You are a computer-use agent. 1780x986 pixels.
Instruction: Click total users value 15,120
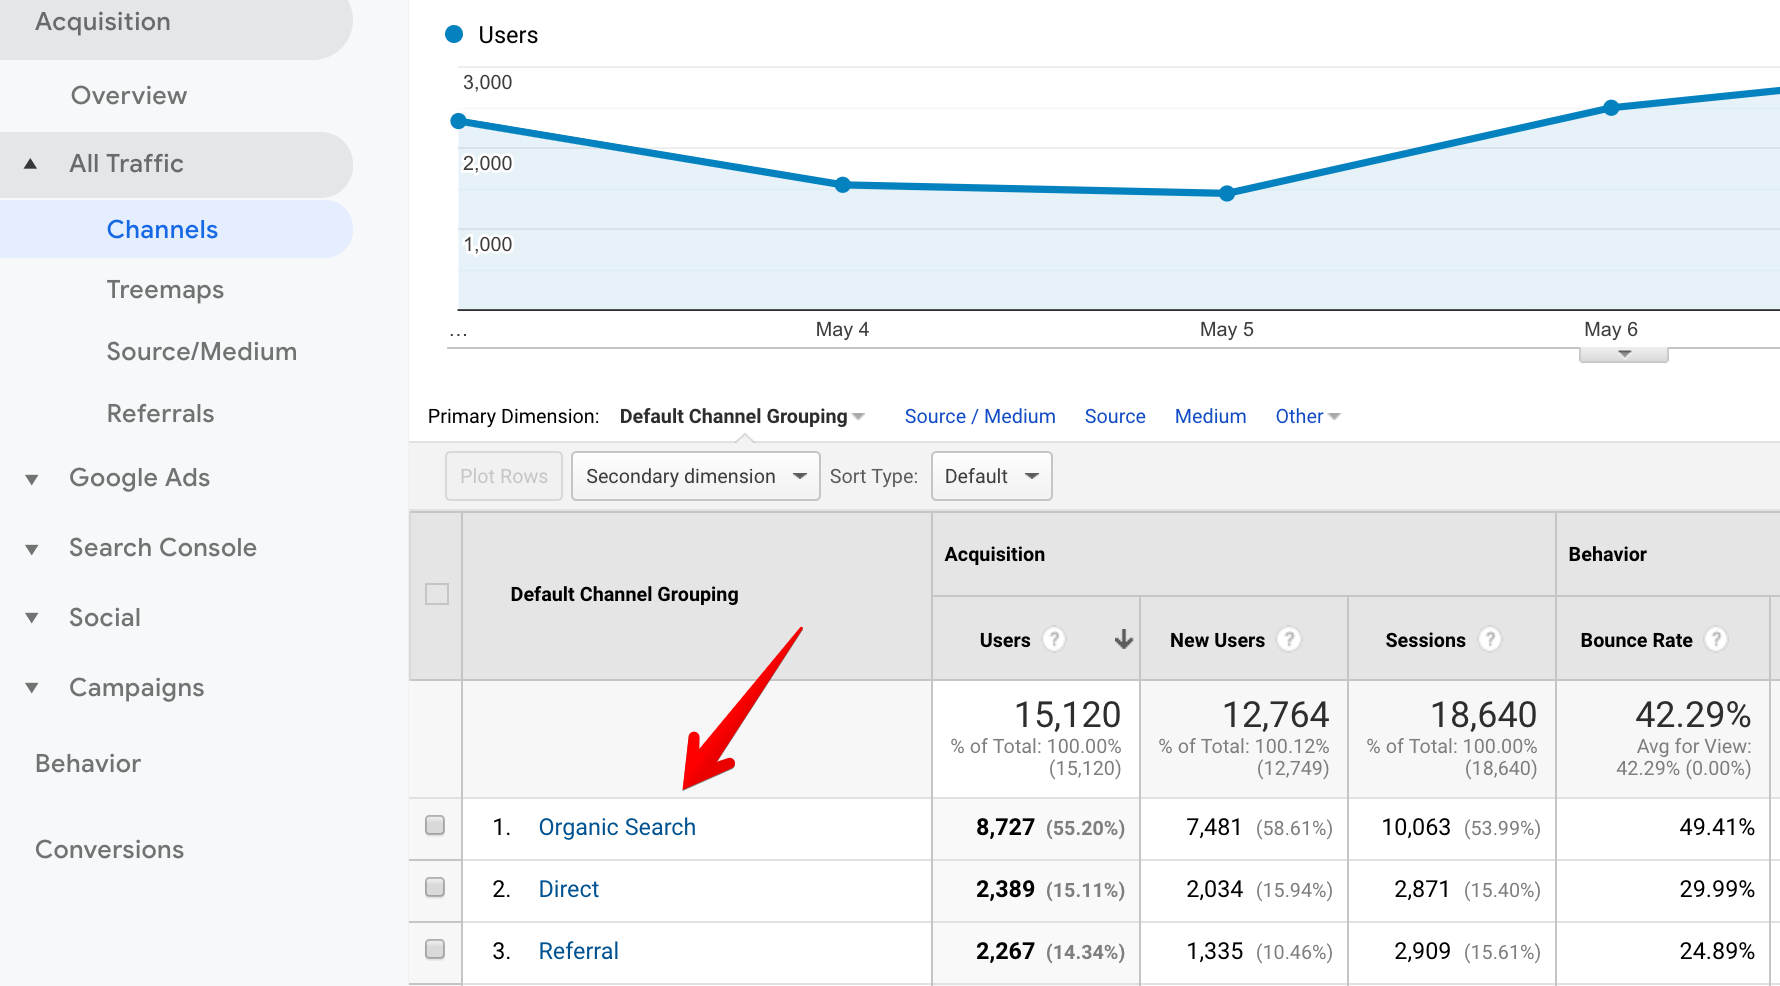(1067, 714)
